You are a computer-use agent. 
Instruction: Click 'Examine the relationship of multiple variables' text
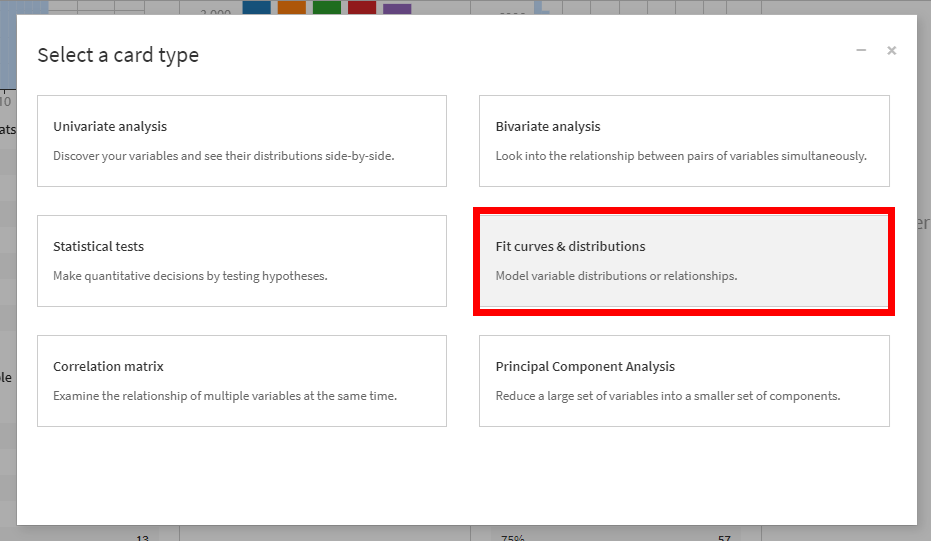tap(225, 396)
